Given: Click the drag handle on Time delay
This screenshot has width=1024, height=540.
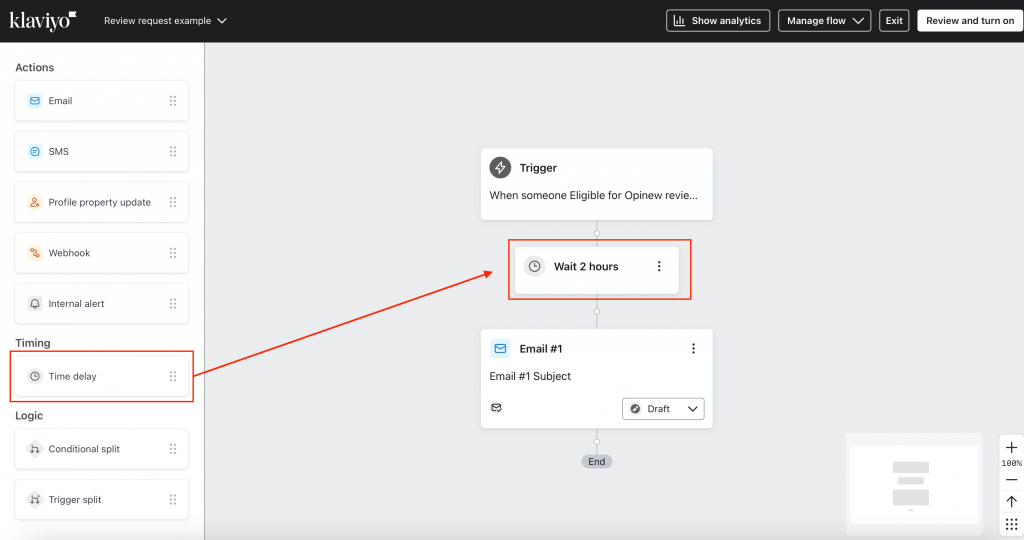Looking at the screenshot, I should point(173,376).
